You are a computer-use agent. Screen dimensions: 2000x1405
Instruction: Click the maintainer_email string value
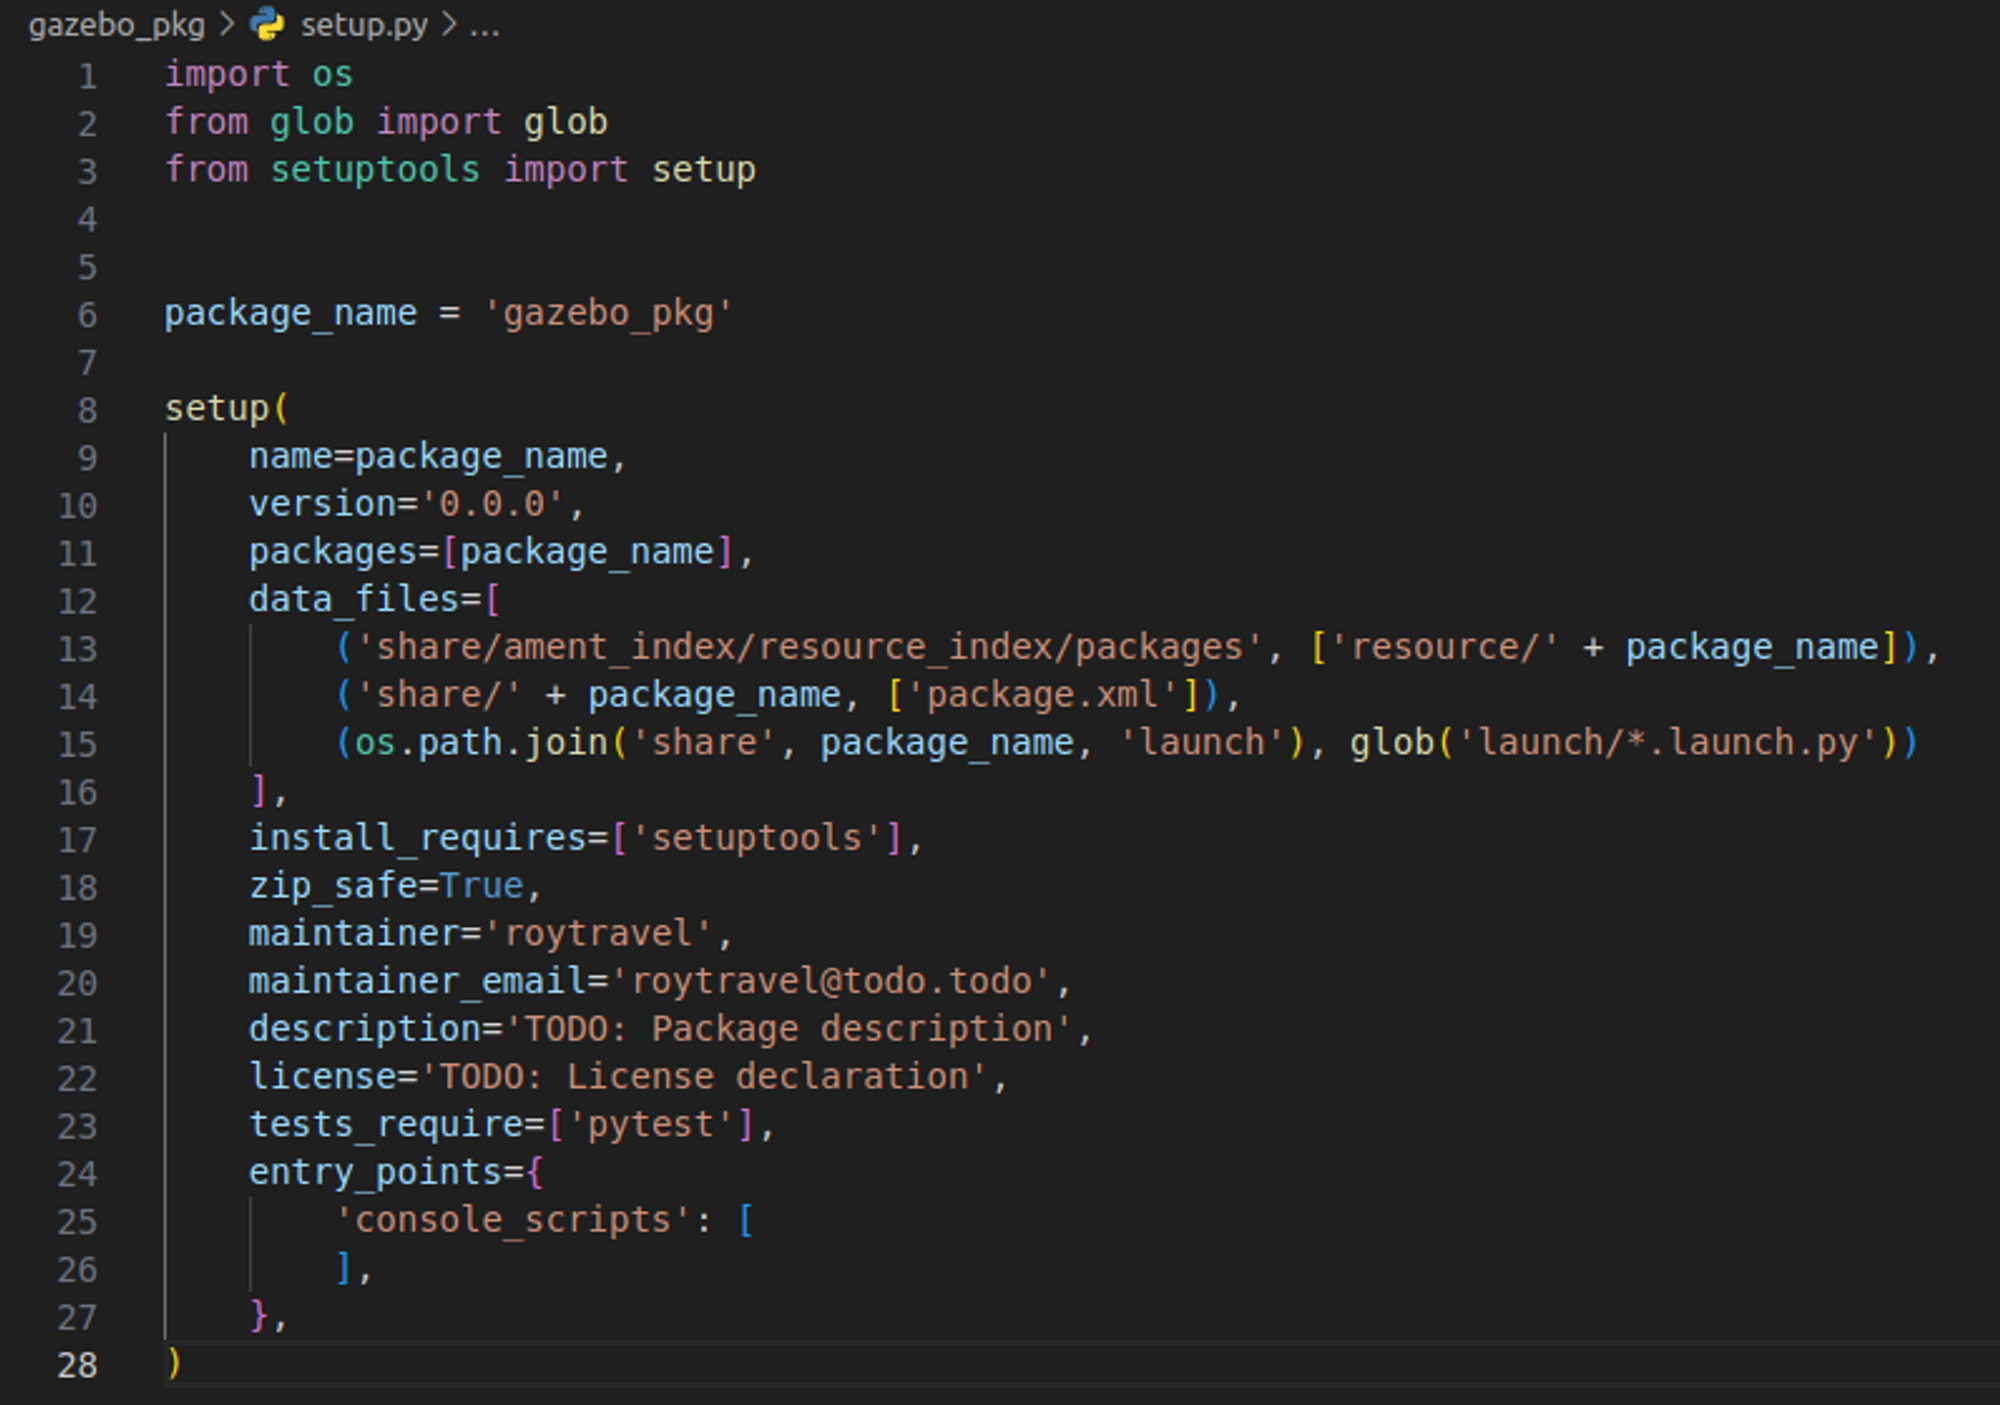(x=830, y=982)
